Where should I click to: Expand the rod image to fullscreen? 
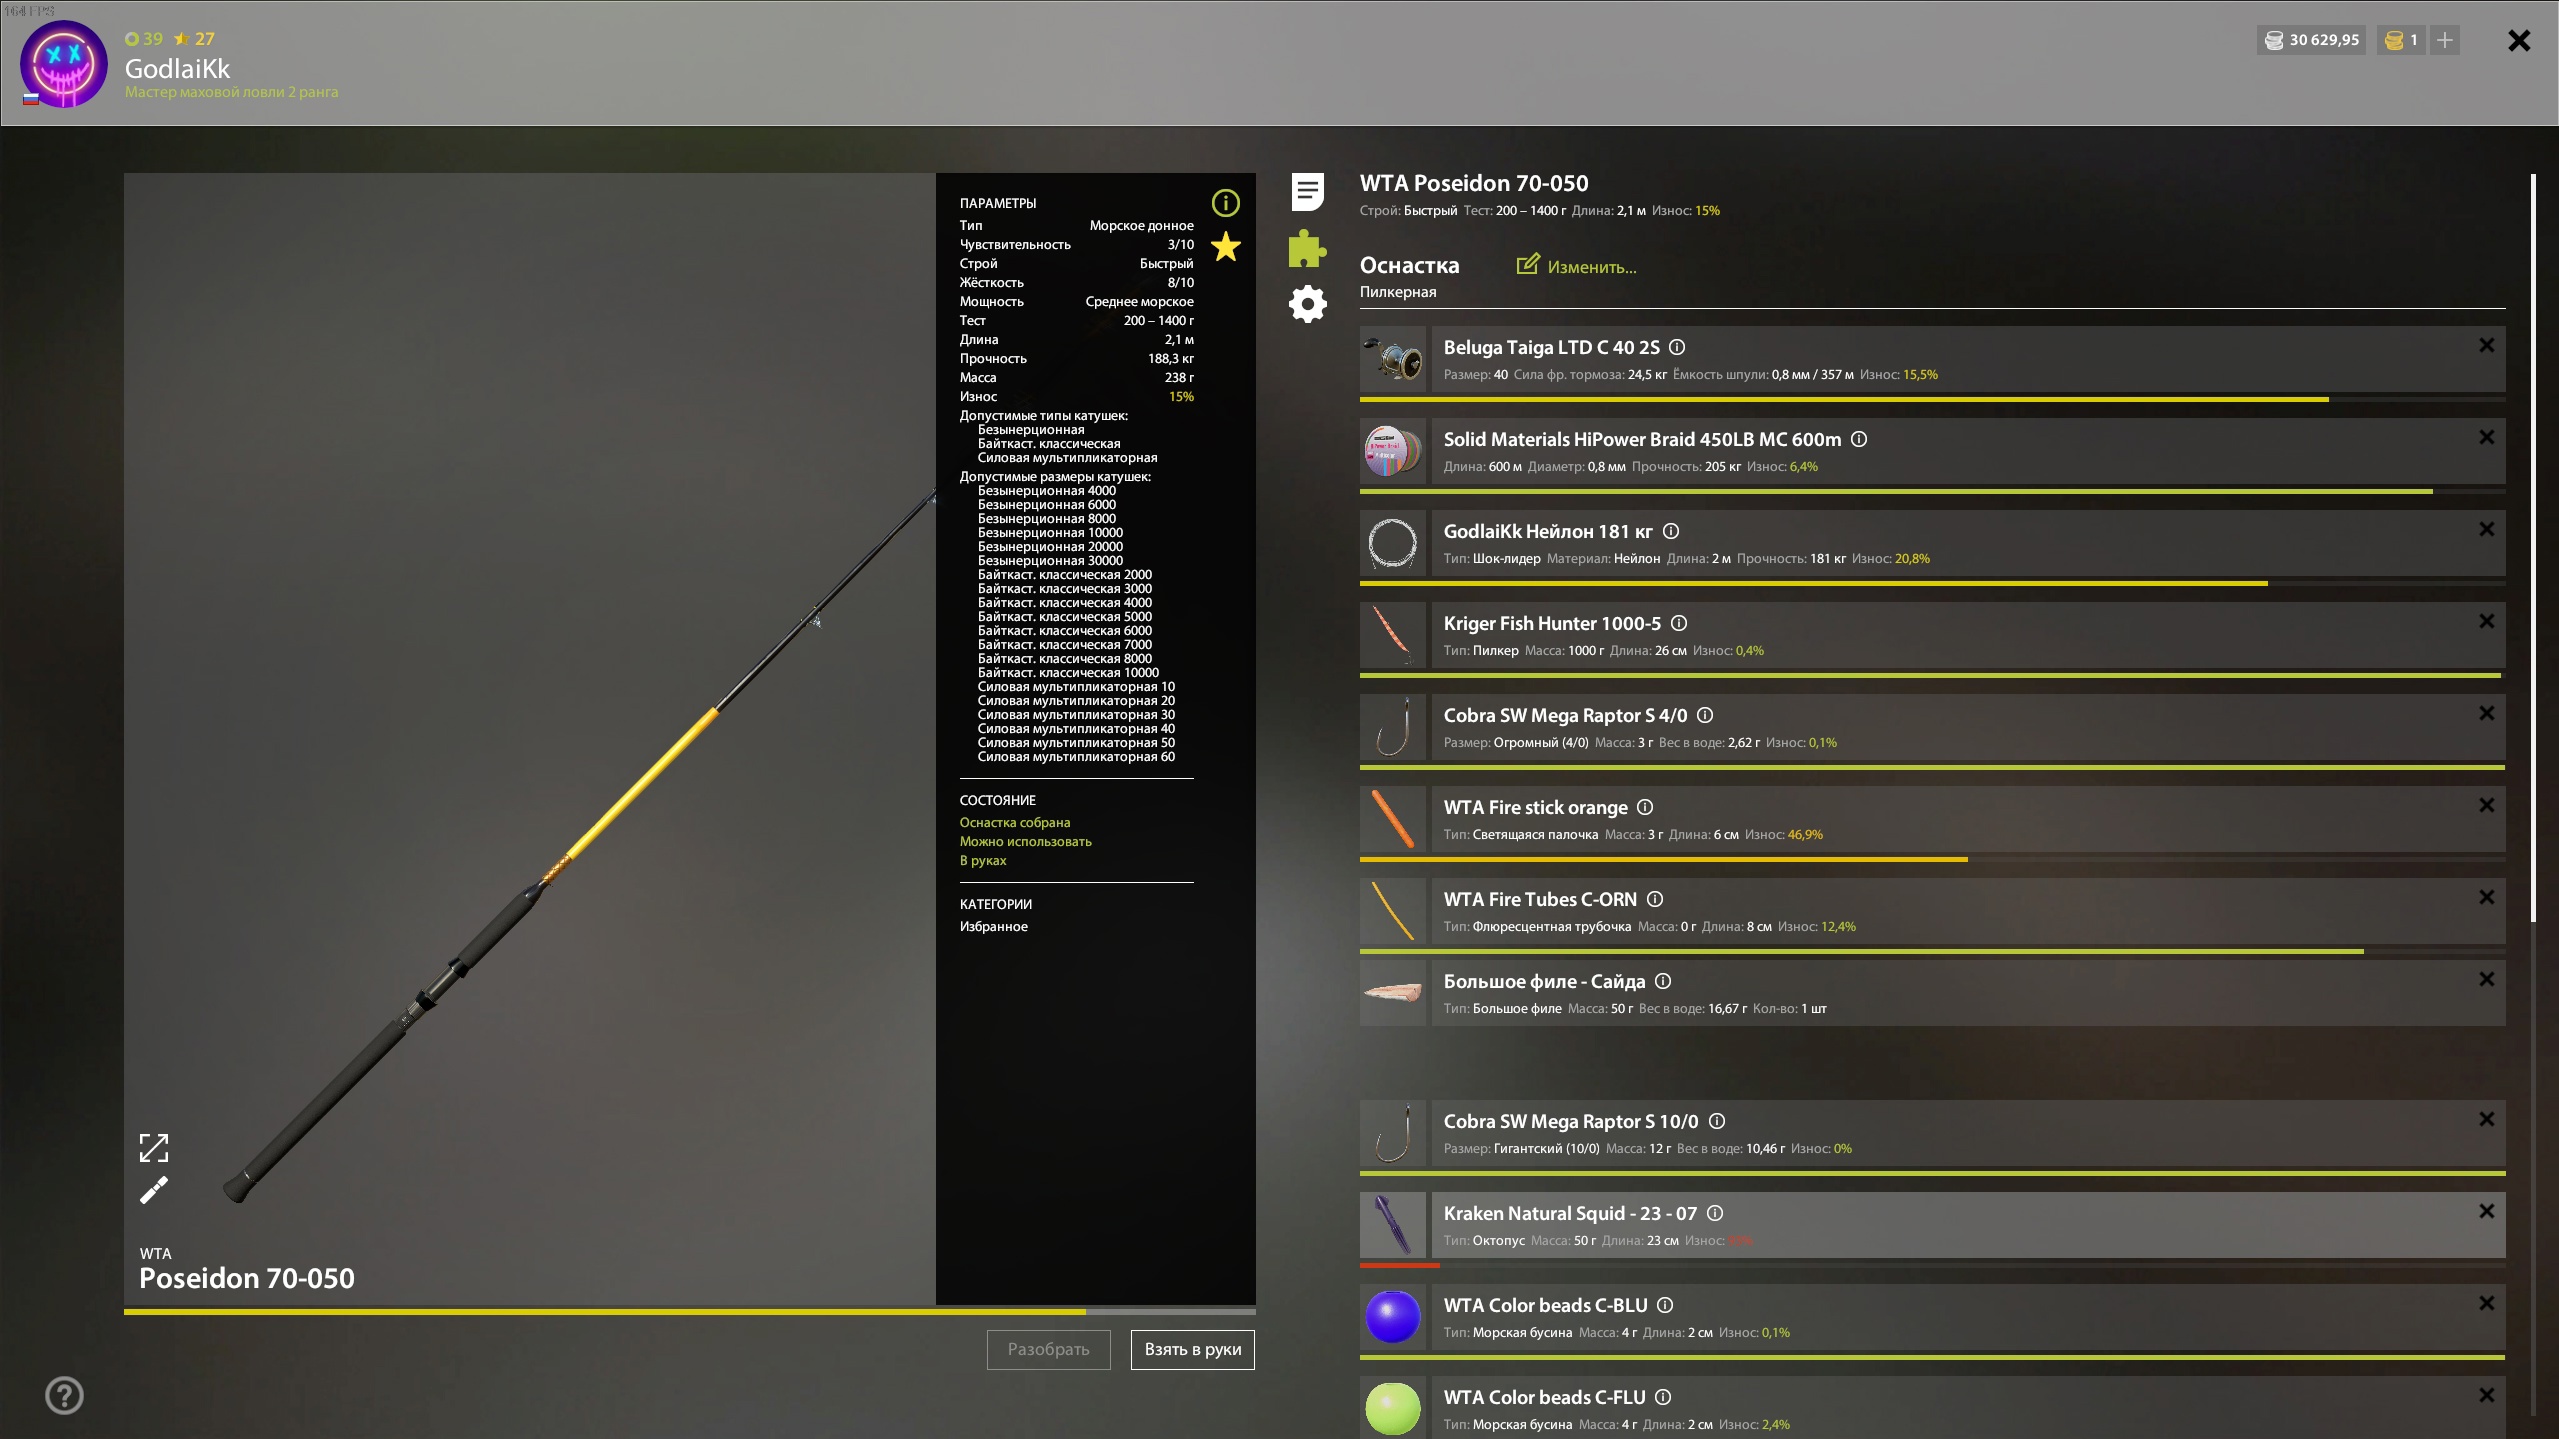(x=154, y=1148)
